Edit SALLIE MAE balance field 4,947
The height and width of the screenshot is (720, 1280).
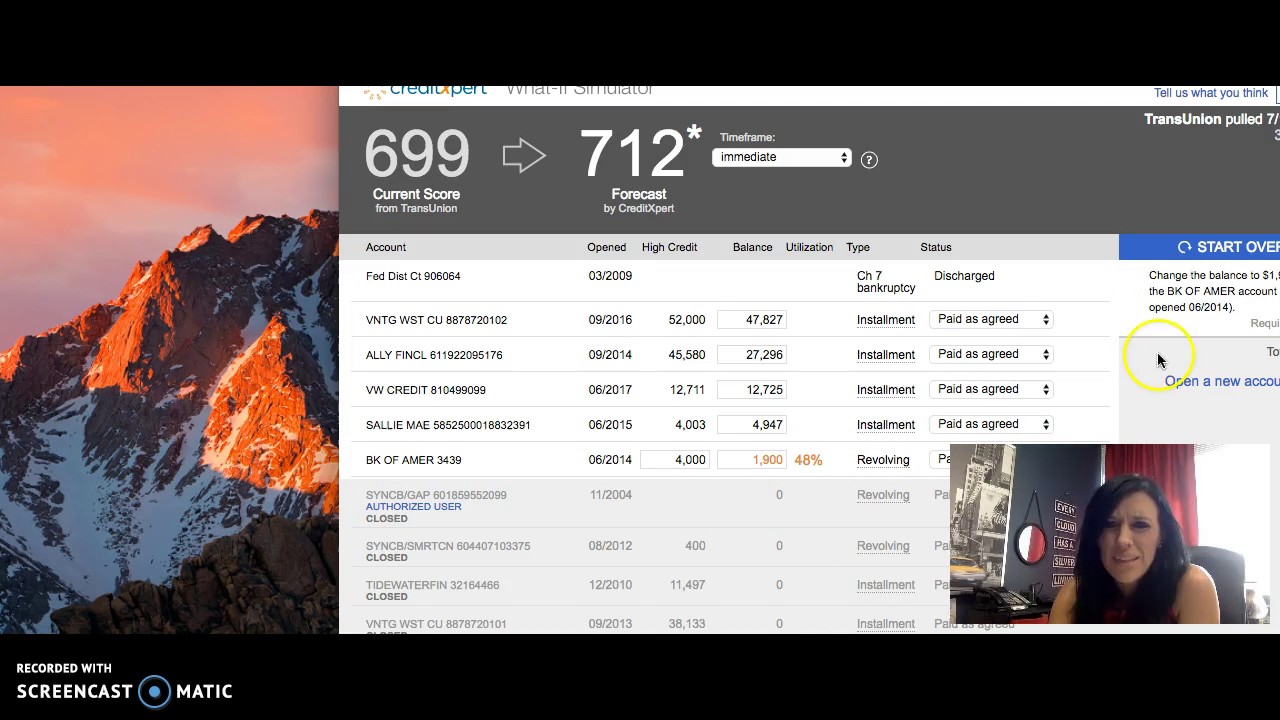(x=752, y=425)
